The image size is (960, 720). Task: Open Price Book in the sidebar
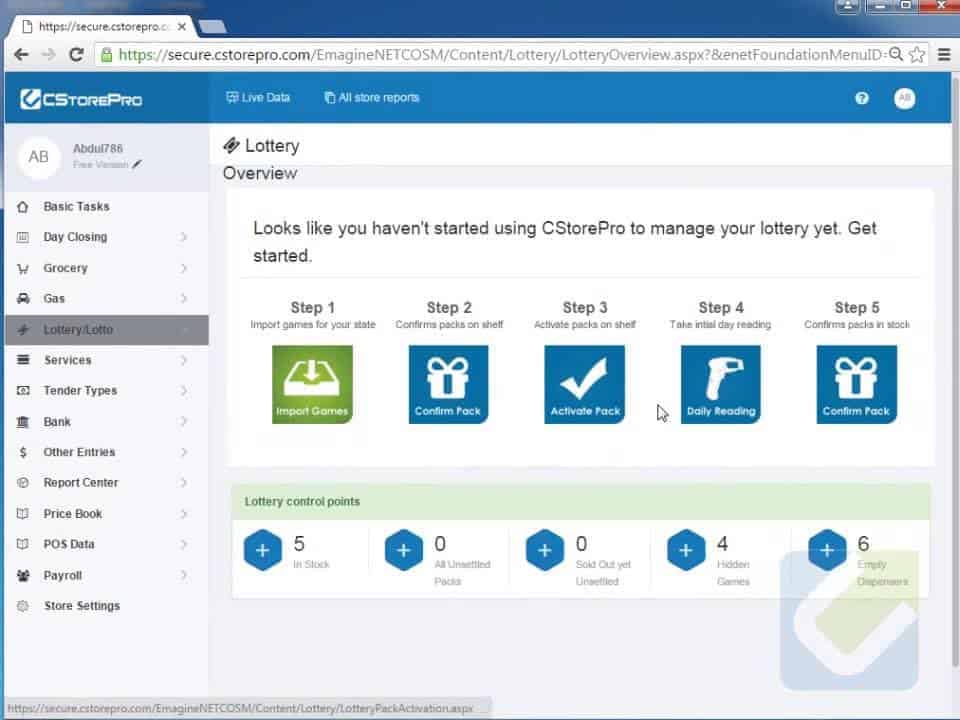point(107,514)
